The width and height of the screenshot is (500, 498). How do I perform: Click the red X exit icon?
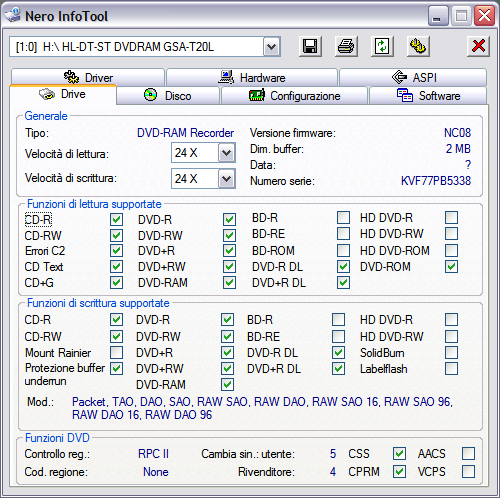tap(478, 46)
